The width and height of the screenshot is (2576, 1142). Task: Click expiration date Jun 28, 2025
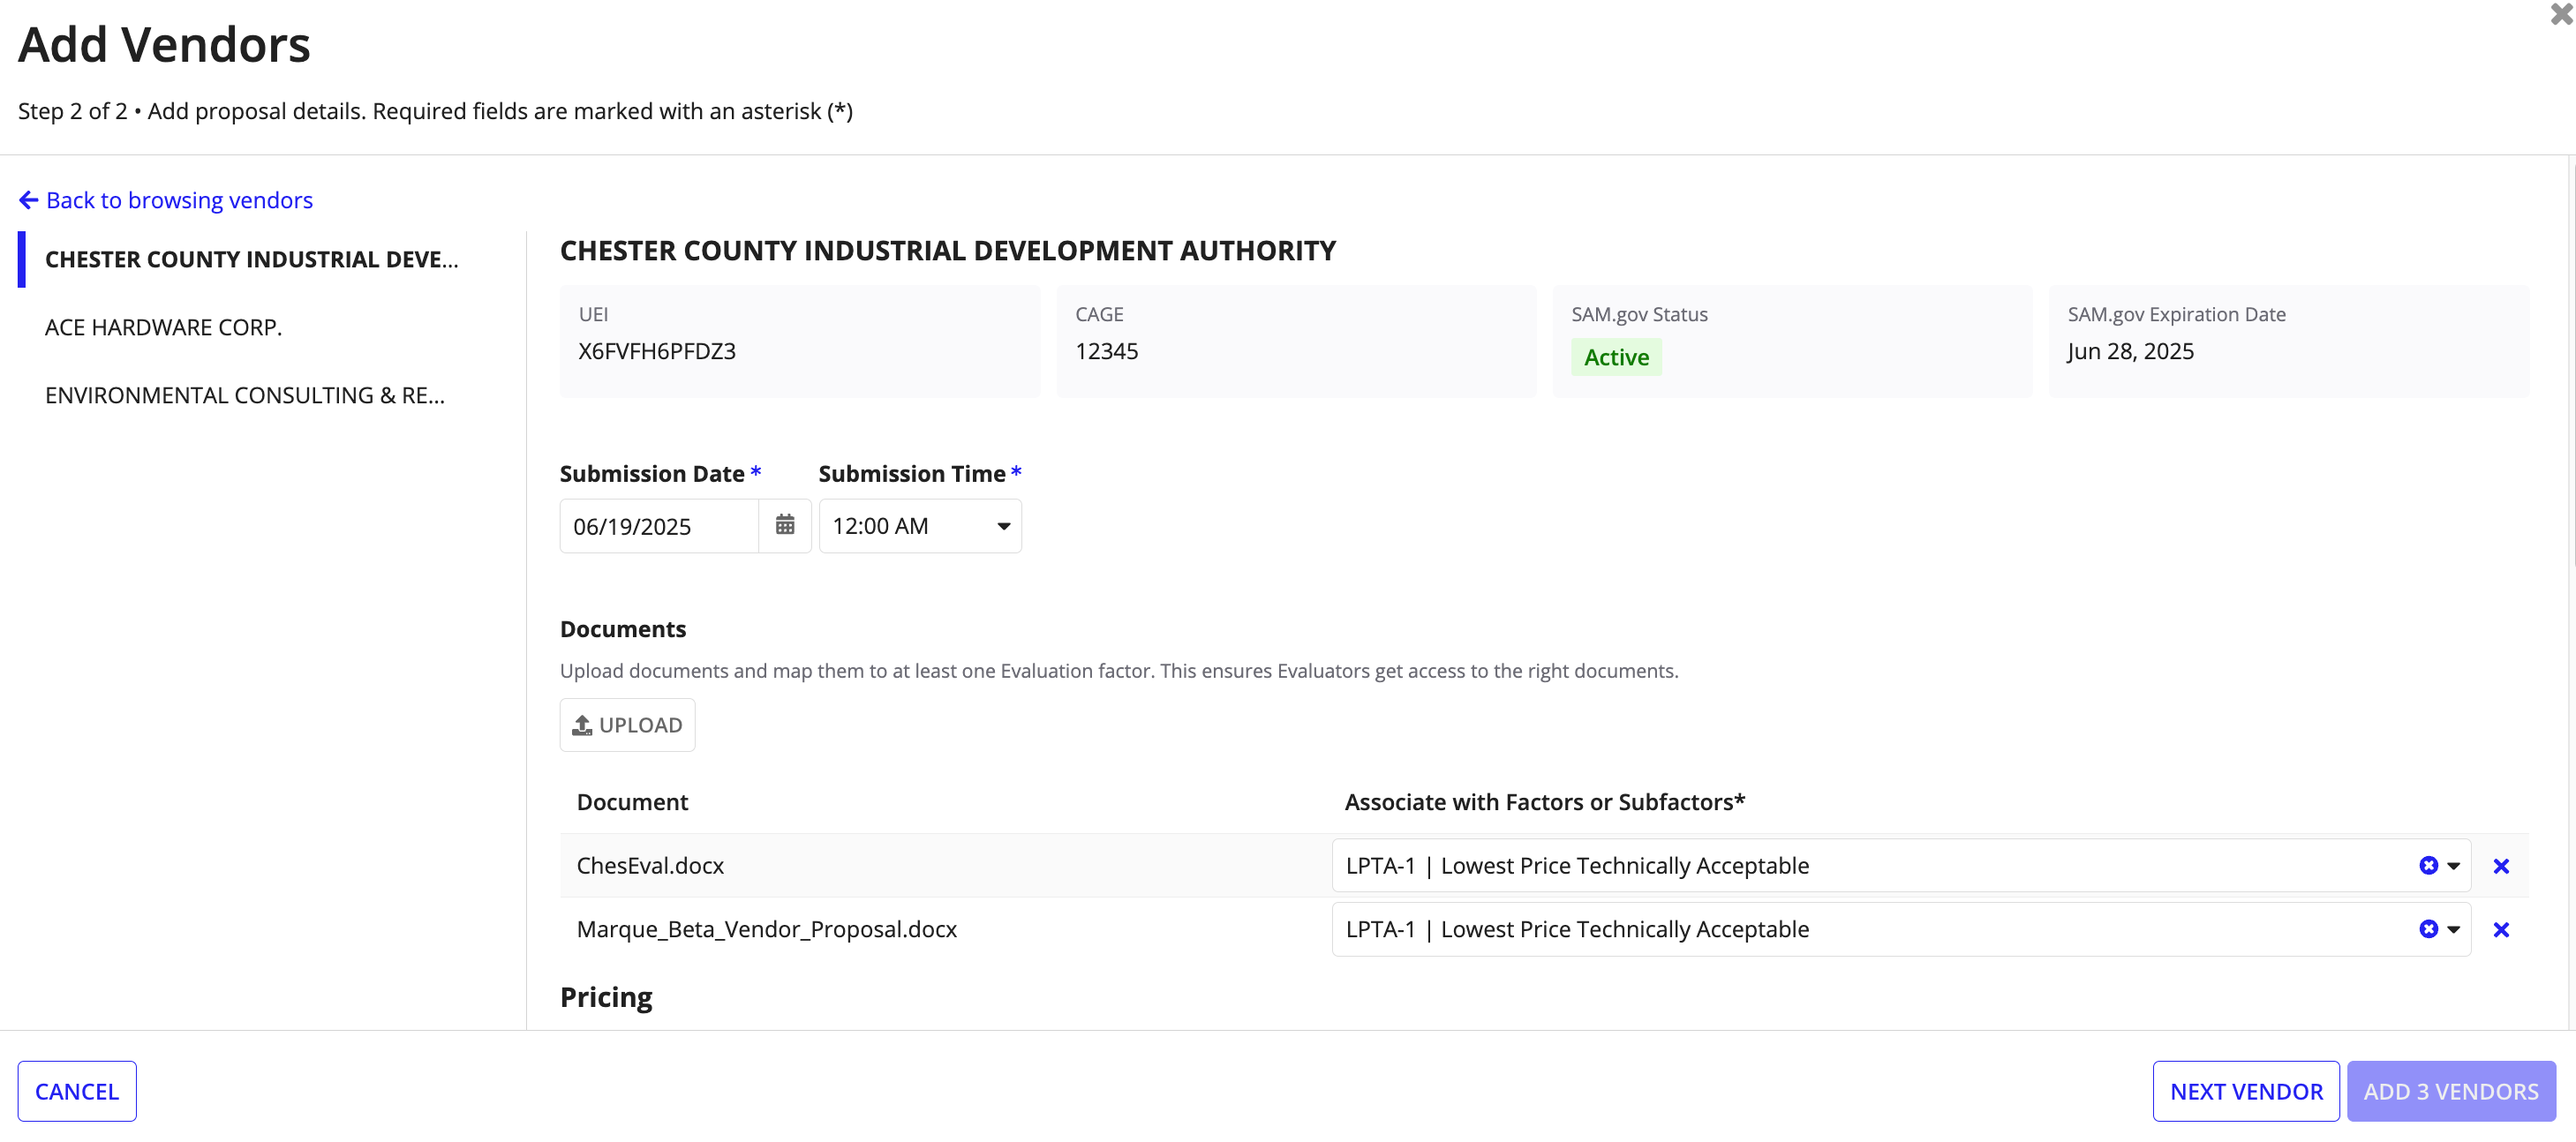tap(2131, 351)
